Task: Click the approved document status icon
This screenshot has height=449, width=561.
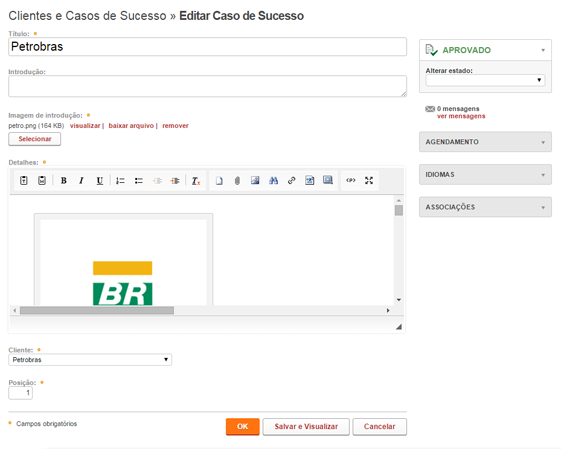Action: click(x=431, y=50)
